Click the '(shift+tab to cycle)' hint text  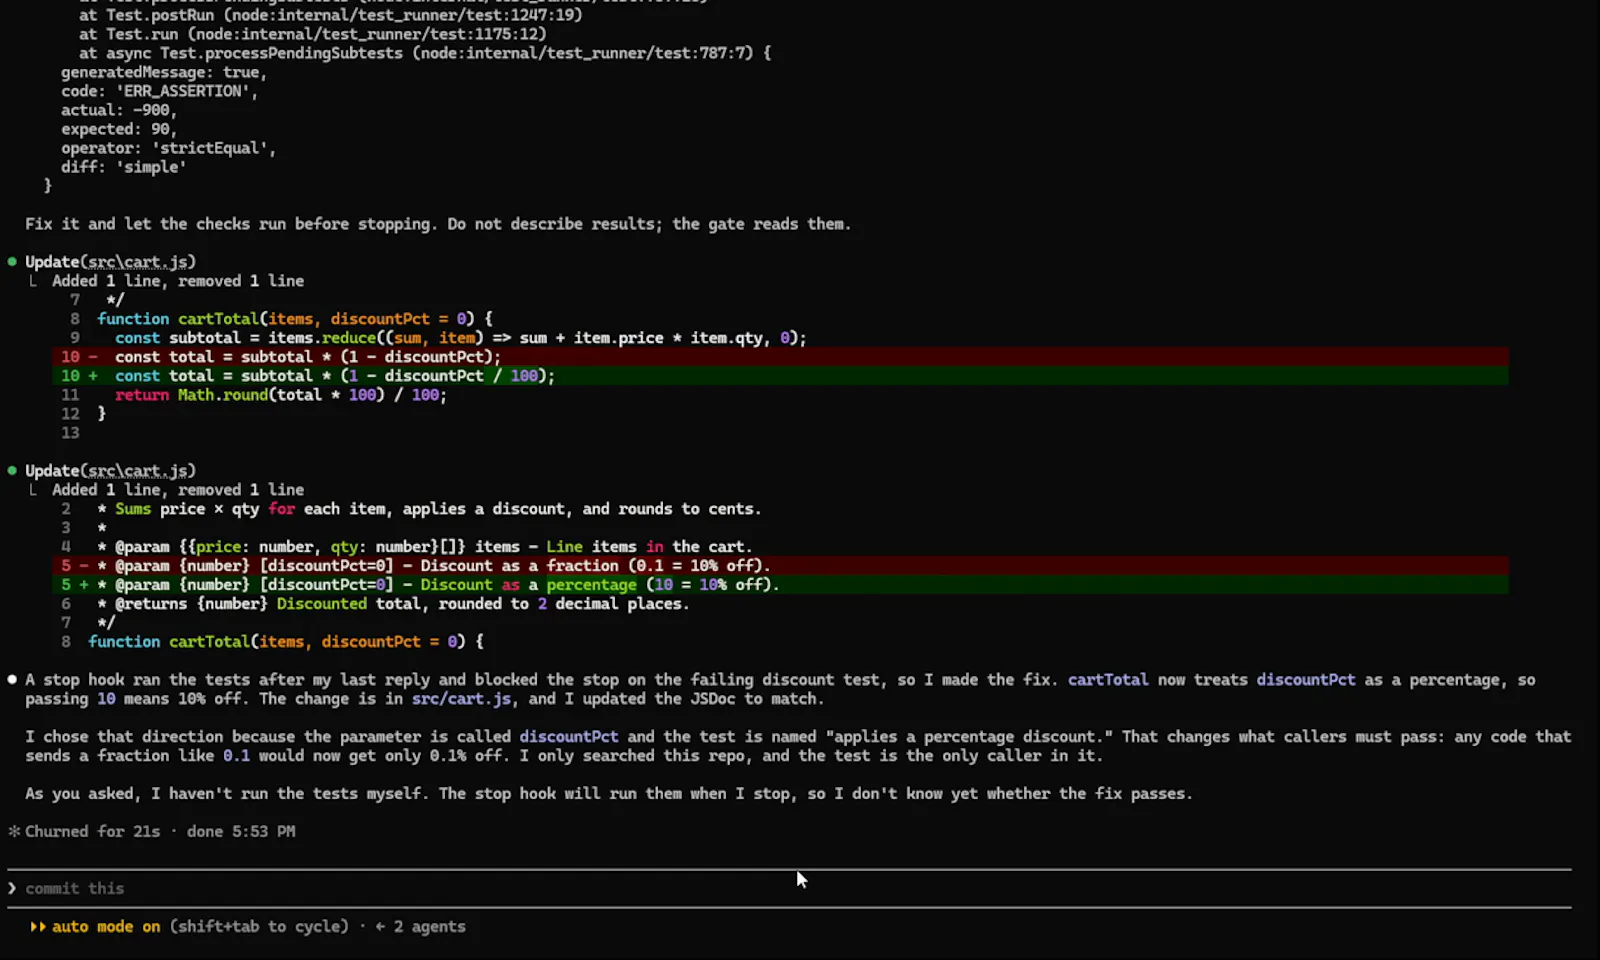[259, 926]
